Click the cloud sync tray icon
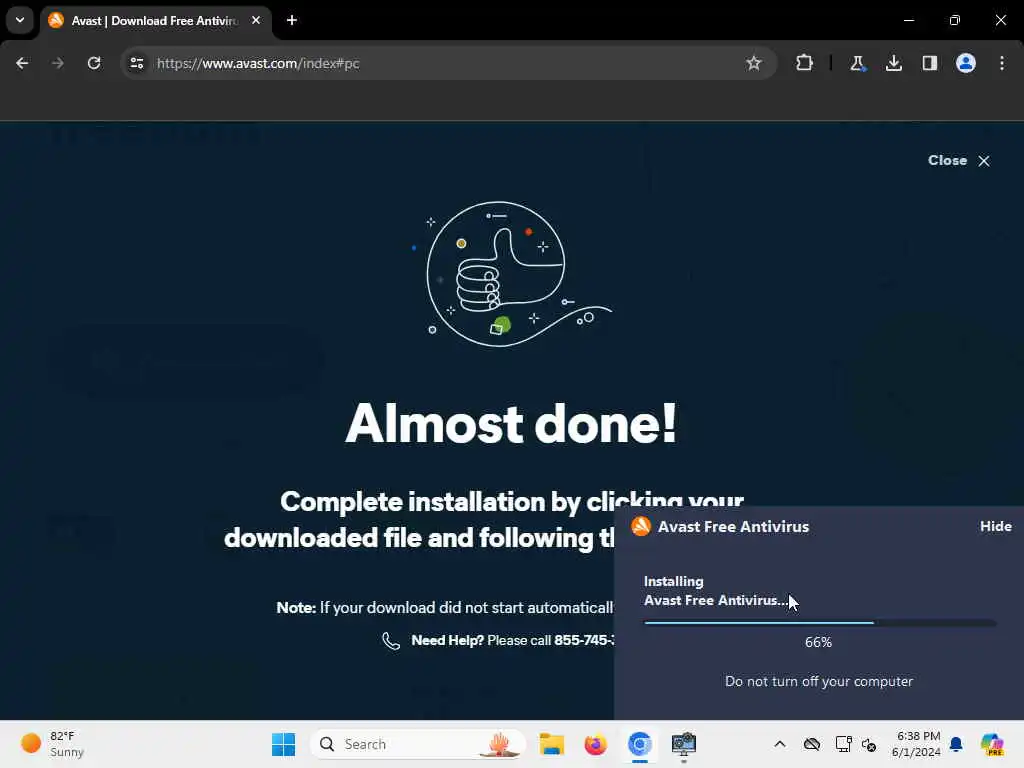Screen dimensions: 1024x768 [812, 744]
